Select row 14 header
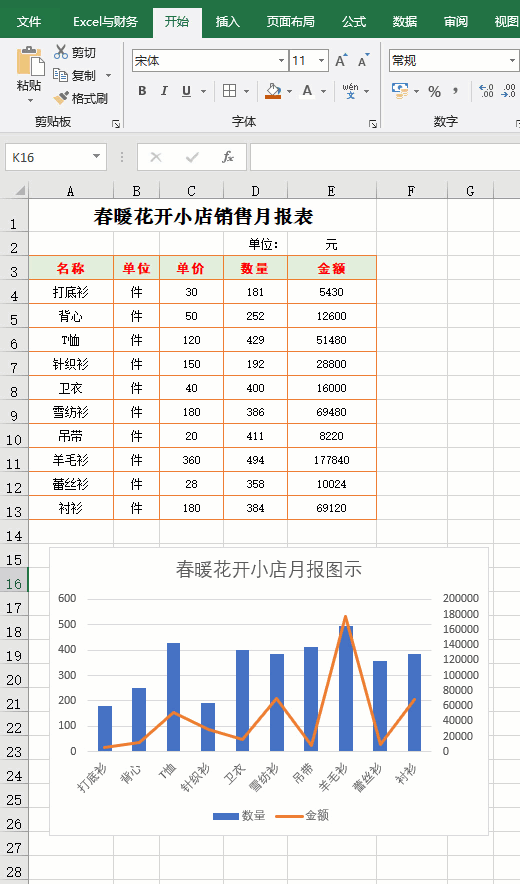Screen dimensions: 520x884 click(14, 532)
